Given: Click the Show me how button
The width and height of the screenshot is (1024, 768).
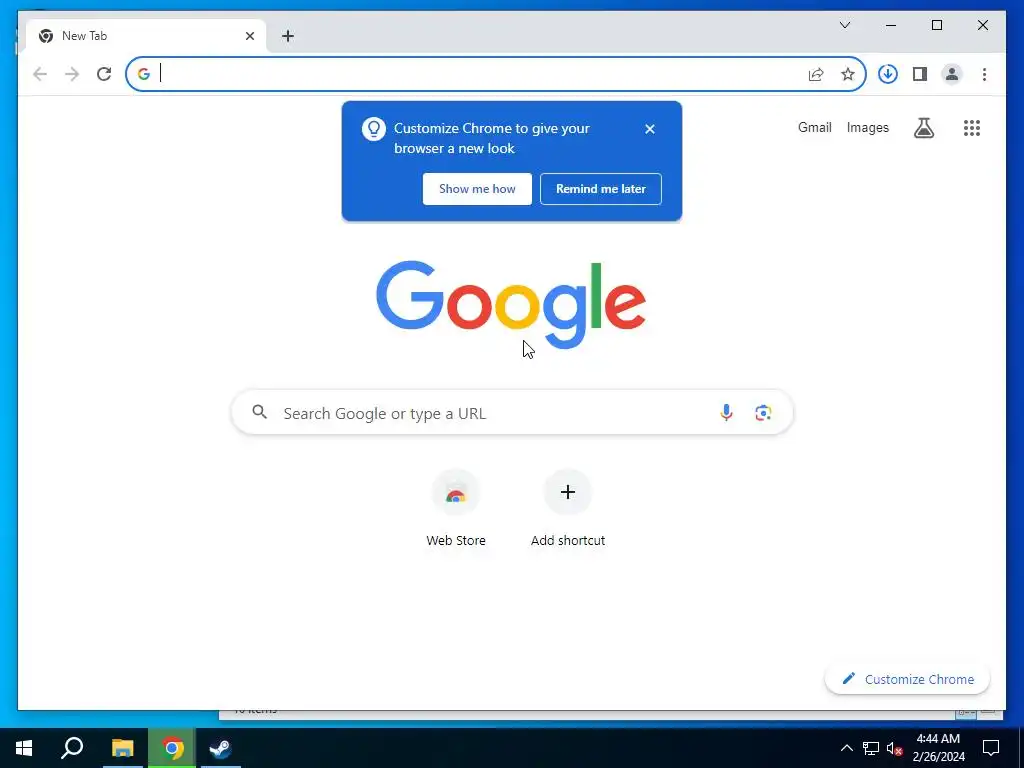Looking at the screenshot, I should (x=477, y=189).
